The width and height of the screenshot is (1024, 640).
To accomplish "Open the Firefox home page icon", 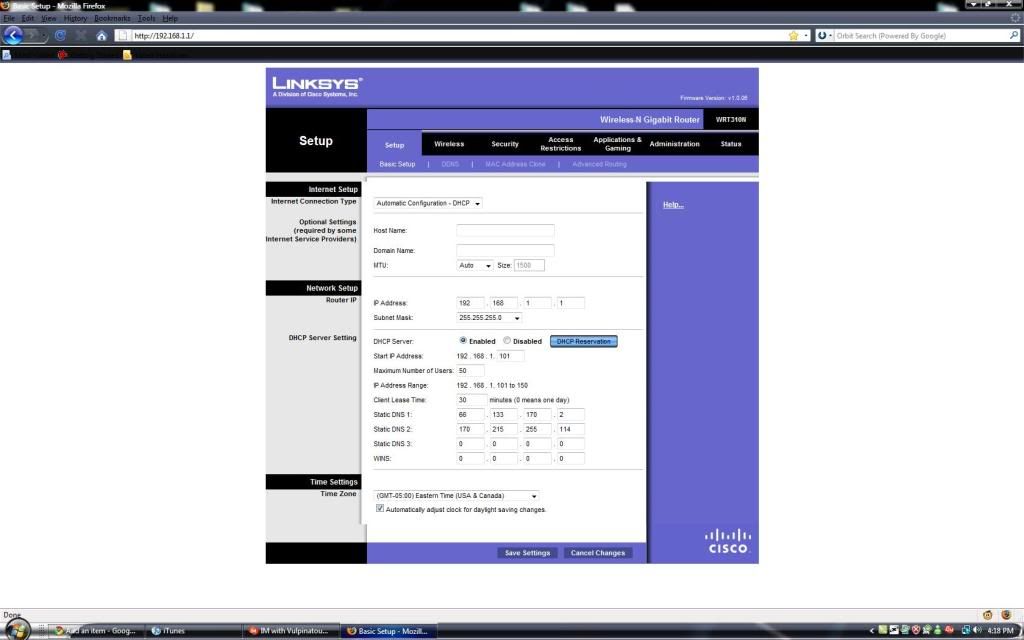I will [x=101, y=36].
